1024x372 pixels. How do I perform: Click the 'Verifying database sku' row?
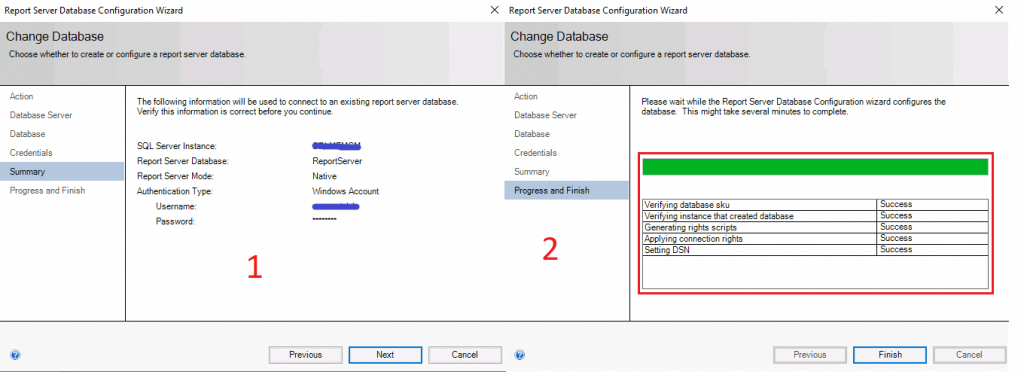coord(815,205)
